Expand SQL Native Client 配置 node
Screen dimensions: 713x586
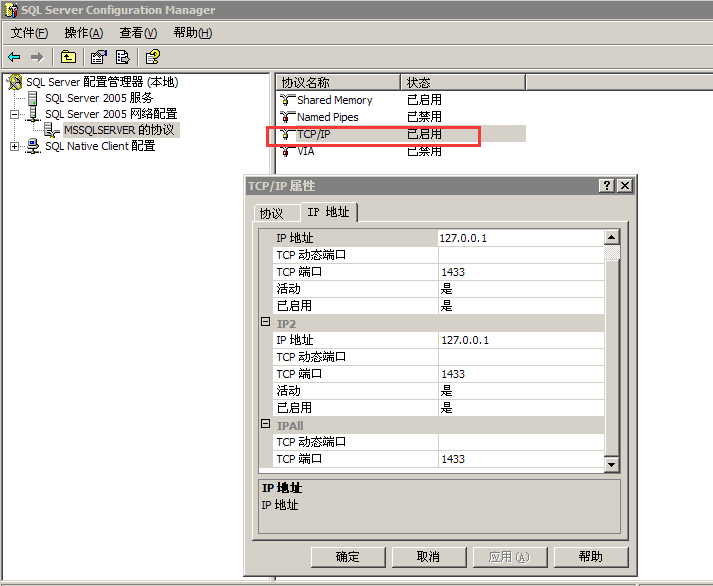15,147
